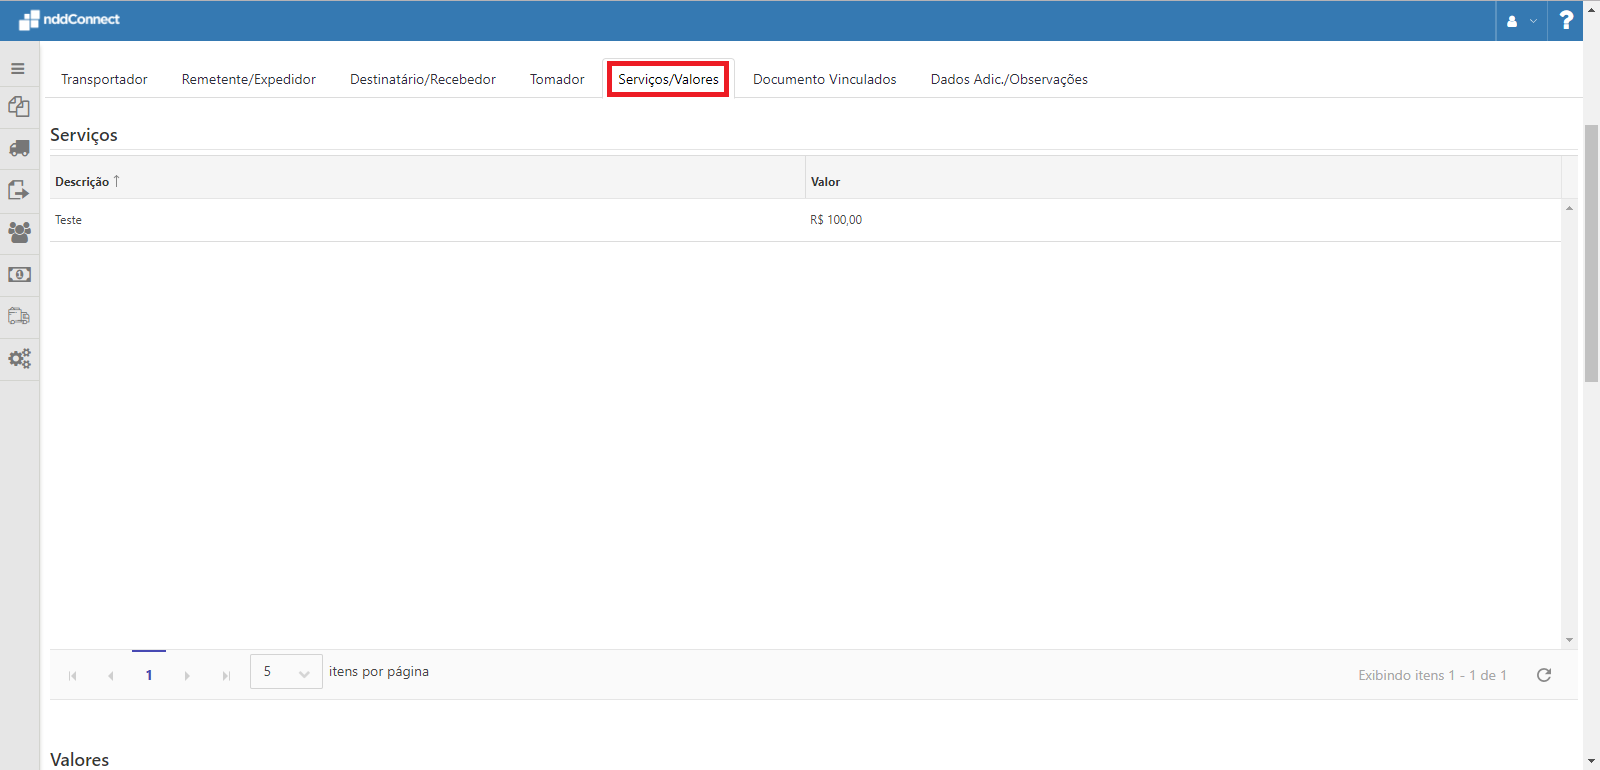
Task: Open the hamburger menu in sidebar
Action: [x=18, y=69]
